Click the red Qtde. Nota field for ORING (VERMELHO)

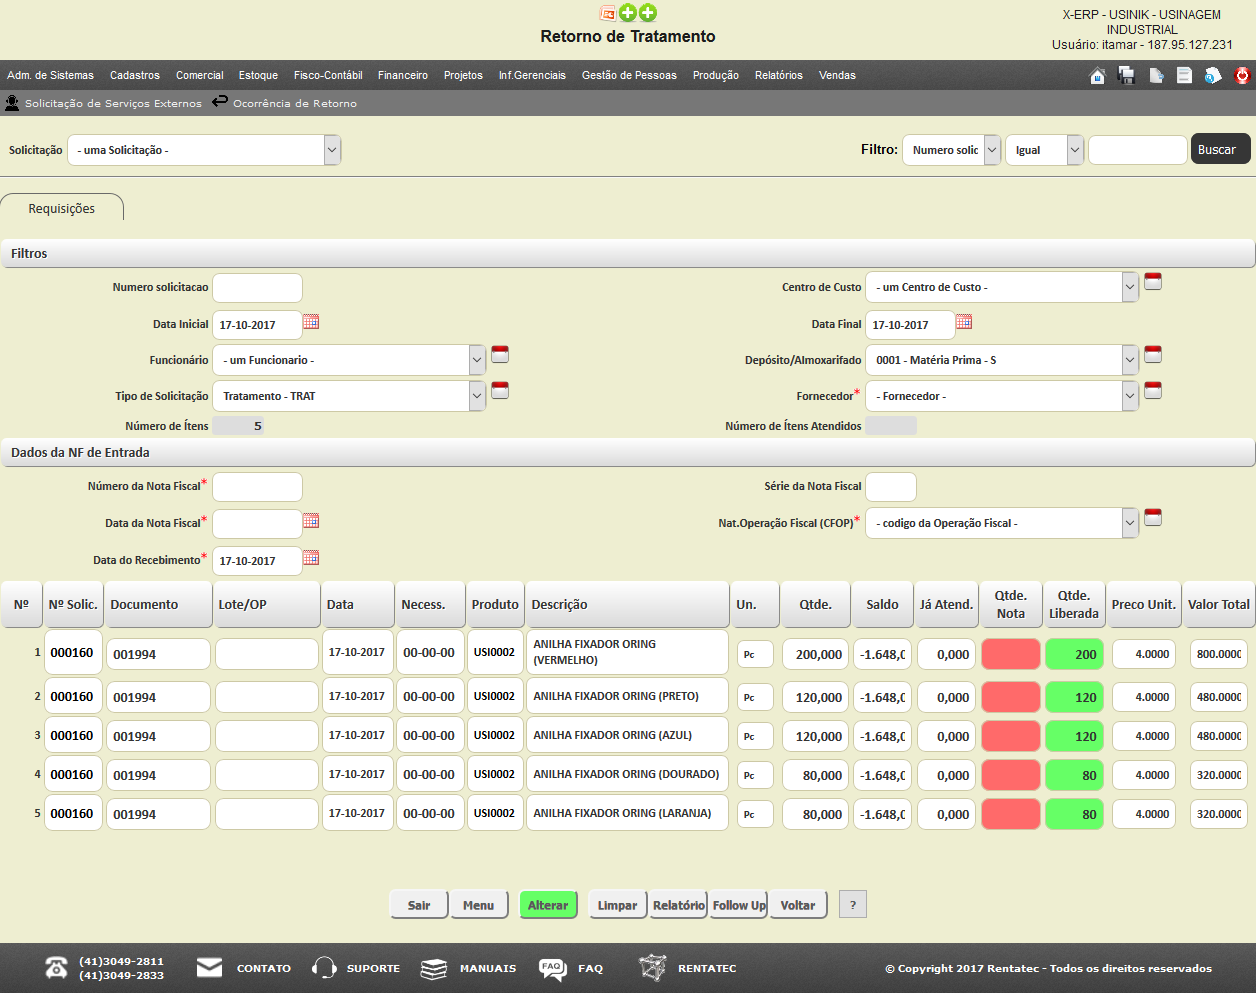coord(1011,654)
